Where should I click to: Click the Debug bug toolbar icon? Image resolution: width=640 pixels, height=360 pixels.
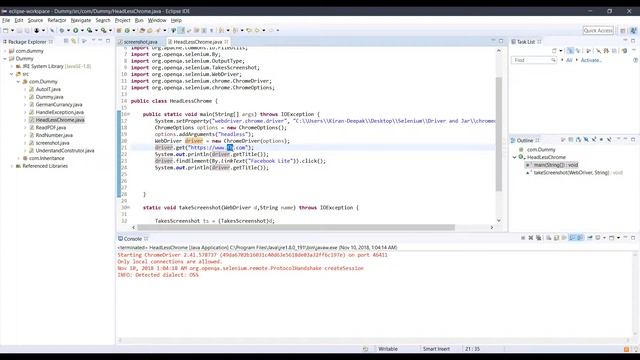click(62, 30)
